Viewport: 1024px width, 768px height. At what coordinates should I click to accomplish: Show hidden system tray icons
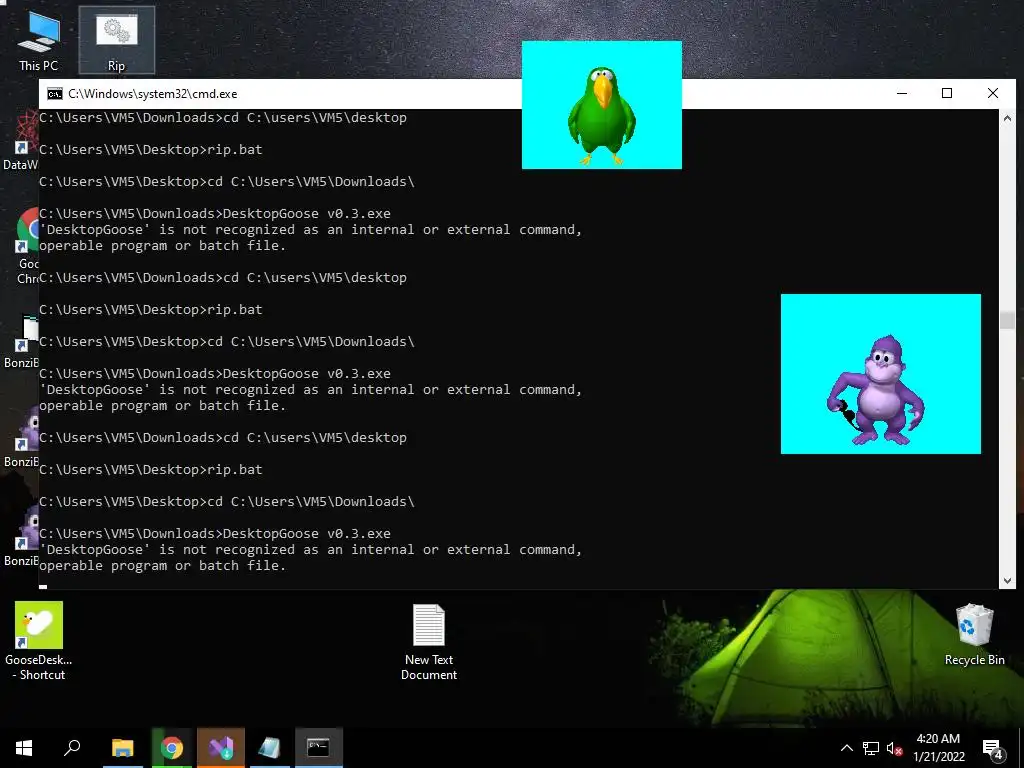point(846,748)
